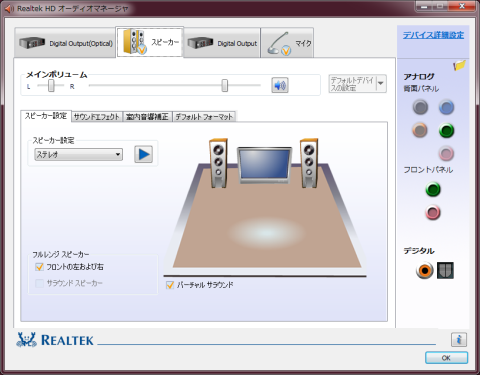Open the デフォルト フォーマット sub-tab
Image resolution: width=480 pixels, height=375 pixels.
pos(204,117)
